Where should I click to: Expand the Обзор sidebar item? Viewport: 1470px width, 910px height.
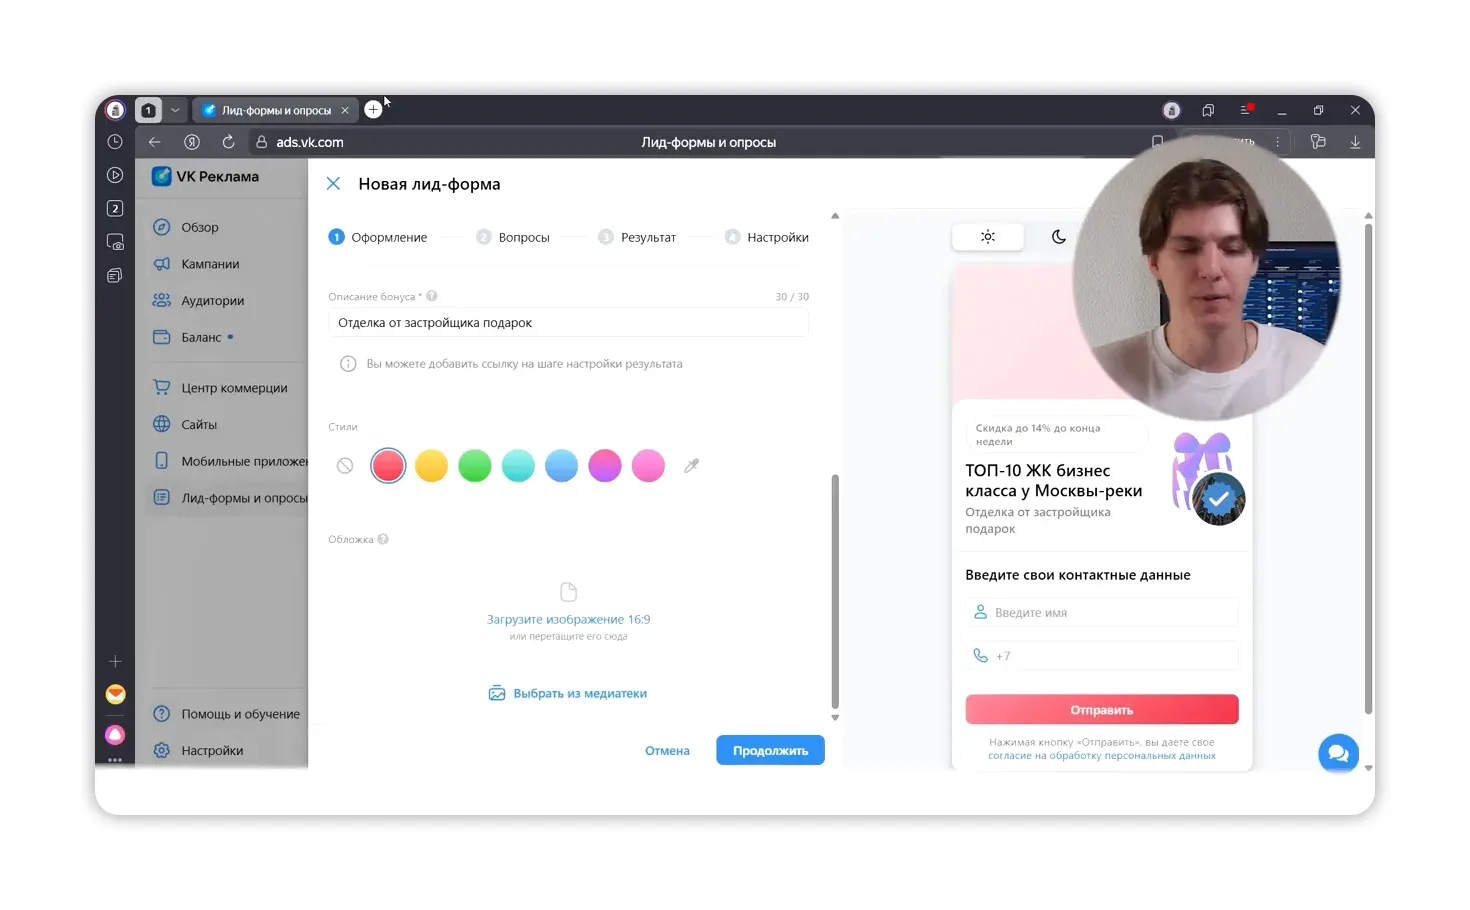[x=200, y=227]
